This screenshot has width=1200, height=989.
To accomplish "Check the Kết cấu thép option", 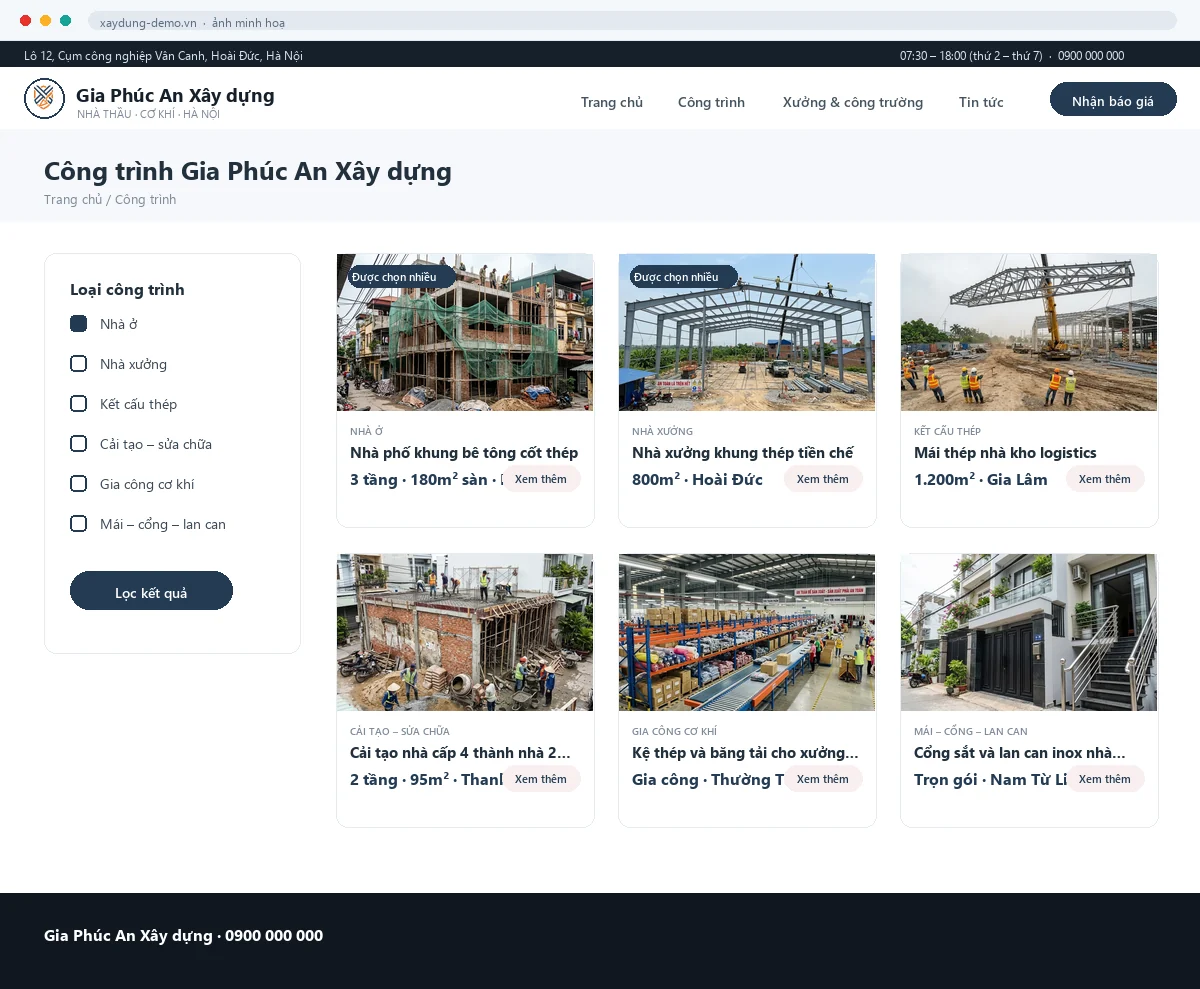I will [x=79, y=404].
